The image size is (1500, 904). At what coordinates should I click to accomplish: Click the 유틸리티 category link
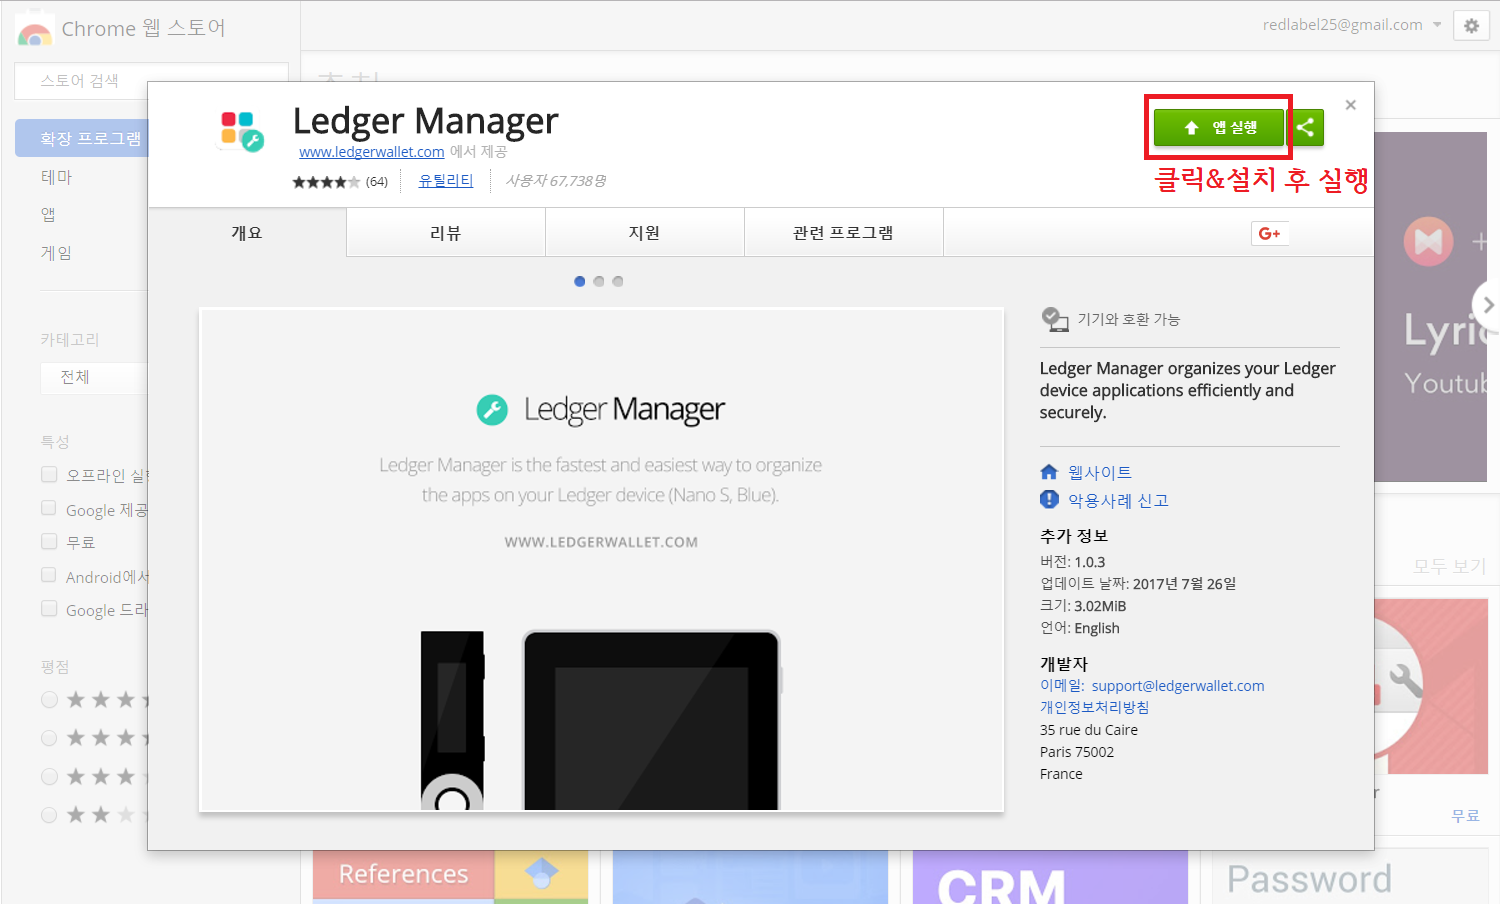click(x=446, y=181)
